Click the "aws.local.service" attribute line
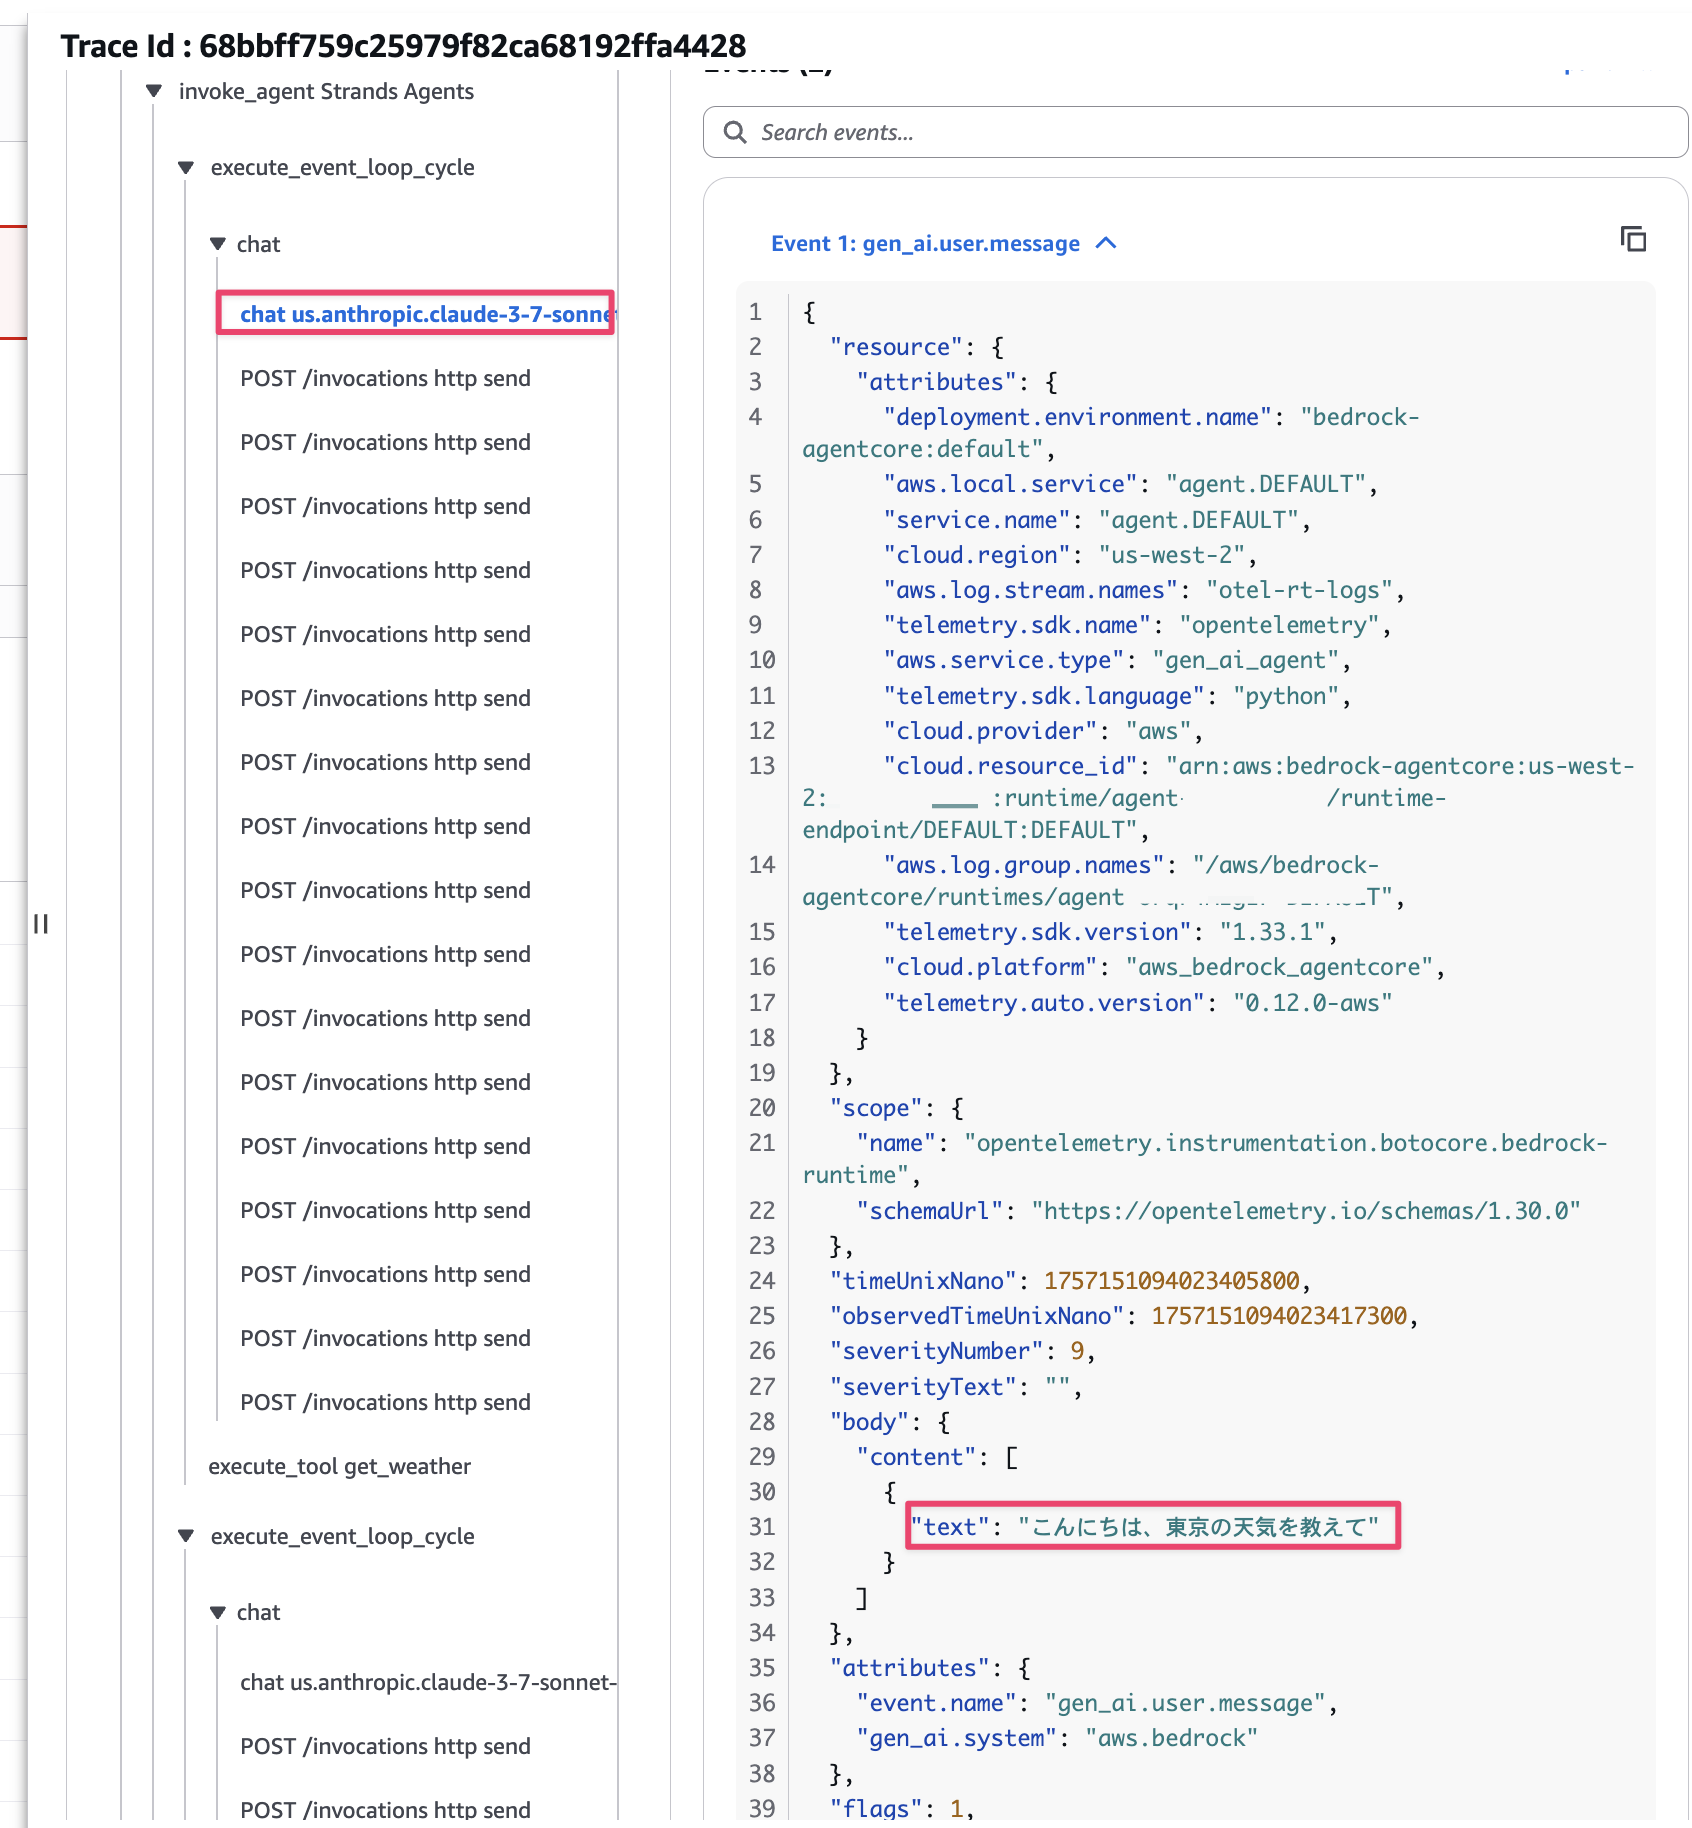Image resolution: width=1692 pixels, height=1828 pixels. [x=1130, y=484]
